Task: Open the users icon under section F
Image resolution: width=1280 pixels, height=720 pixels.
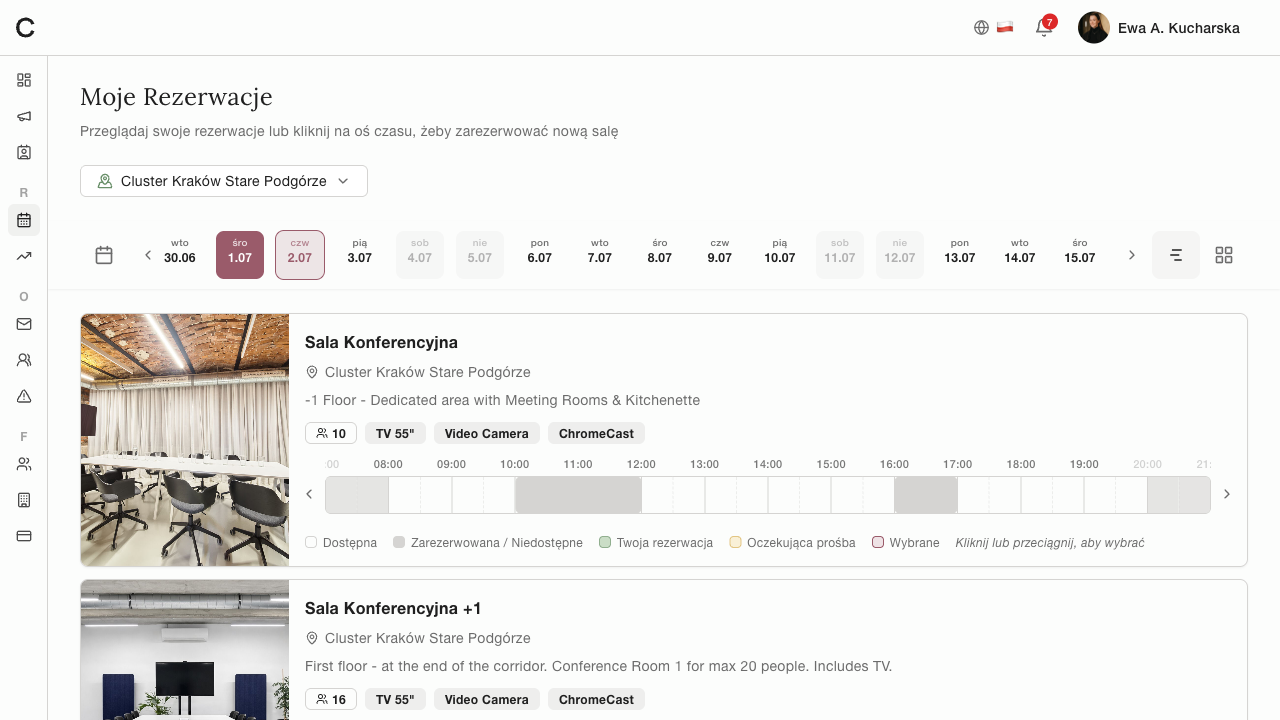Action: pos(24,464)
